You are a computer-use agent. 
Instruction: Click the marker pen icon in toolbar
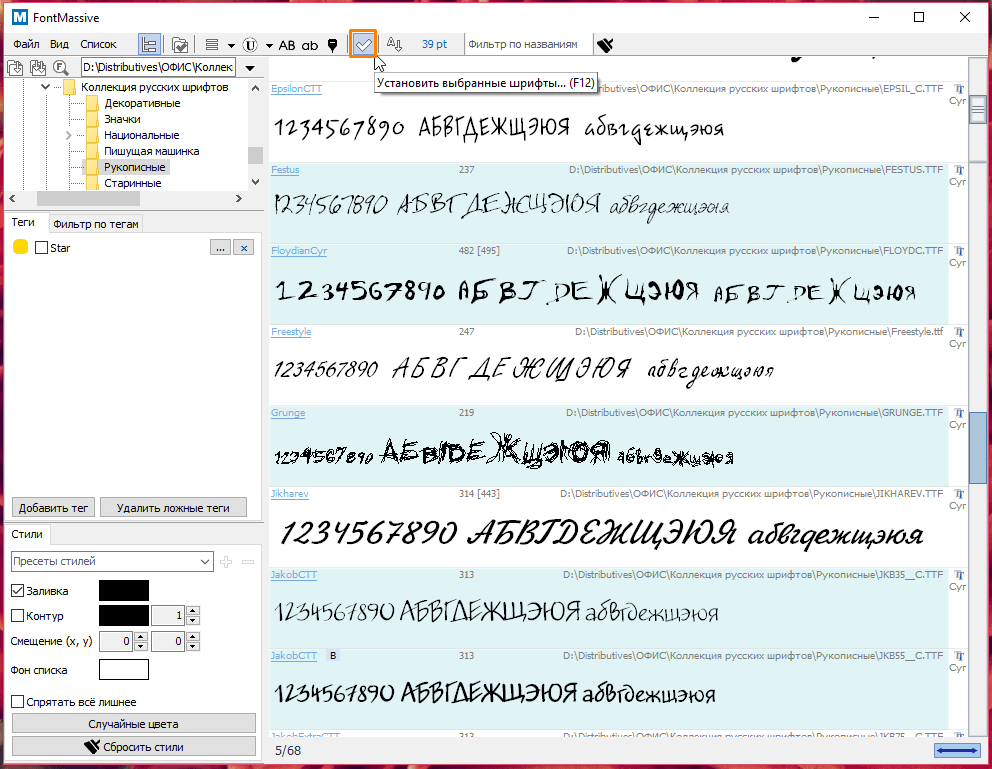coord(332,45)
